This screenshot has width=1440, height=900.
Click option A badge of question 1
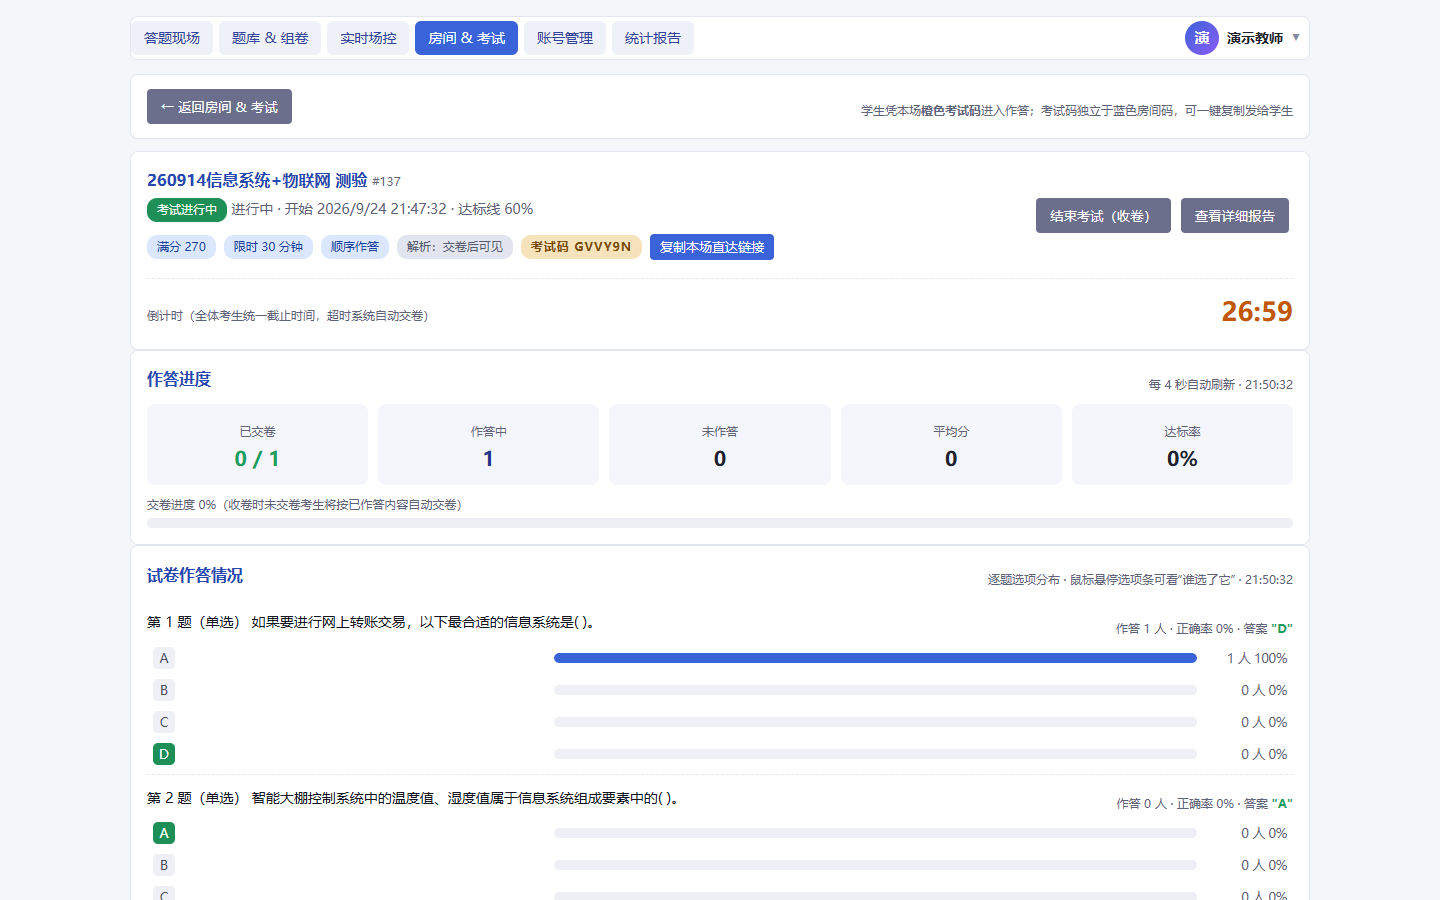[164, 658]
